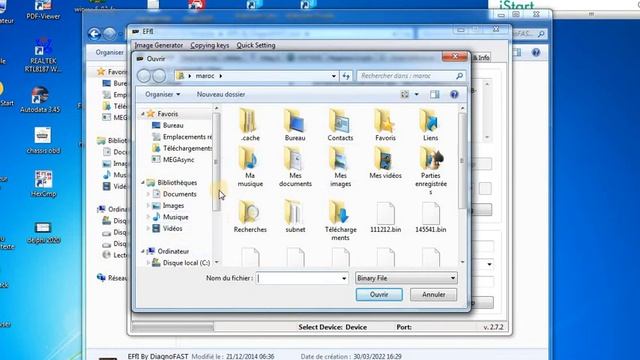Open the Mes vidéos folder
This screenshot has width=640, height=360.
pyautogui.click(x=385, y=163)
